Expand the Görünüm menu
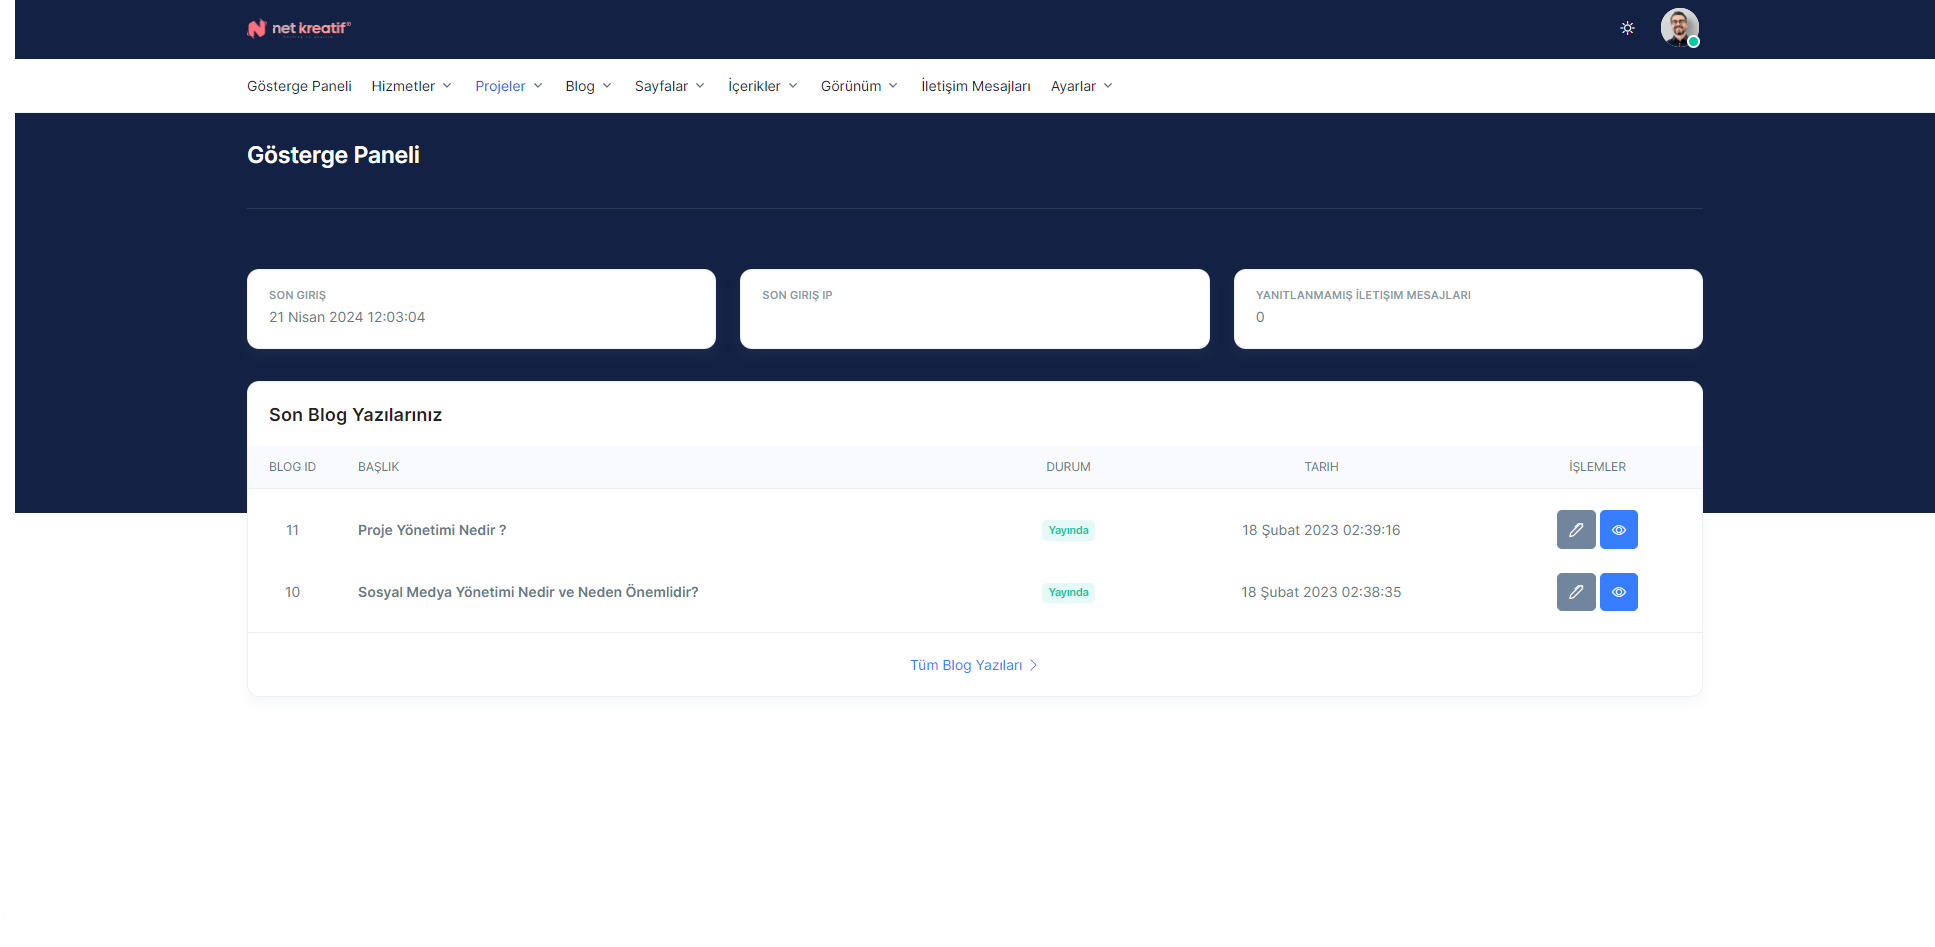 coord(859,86)
